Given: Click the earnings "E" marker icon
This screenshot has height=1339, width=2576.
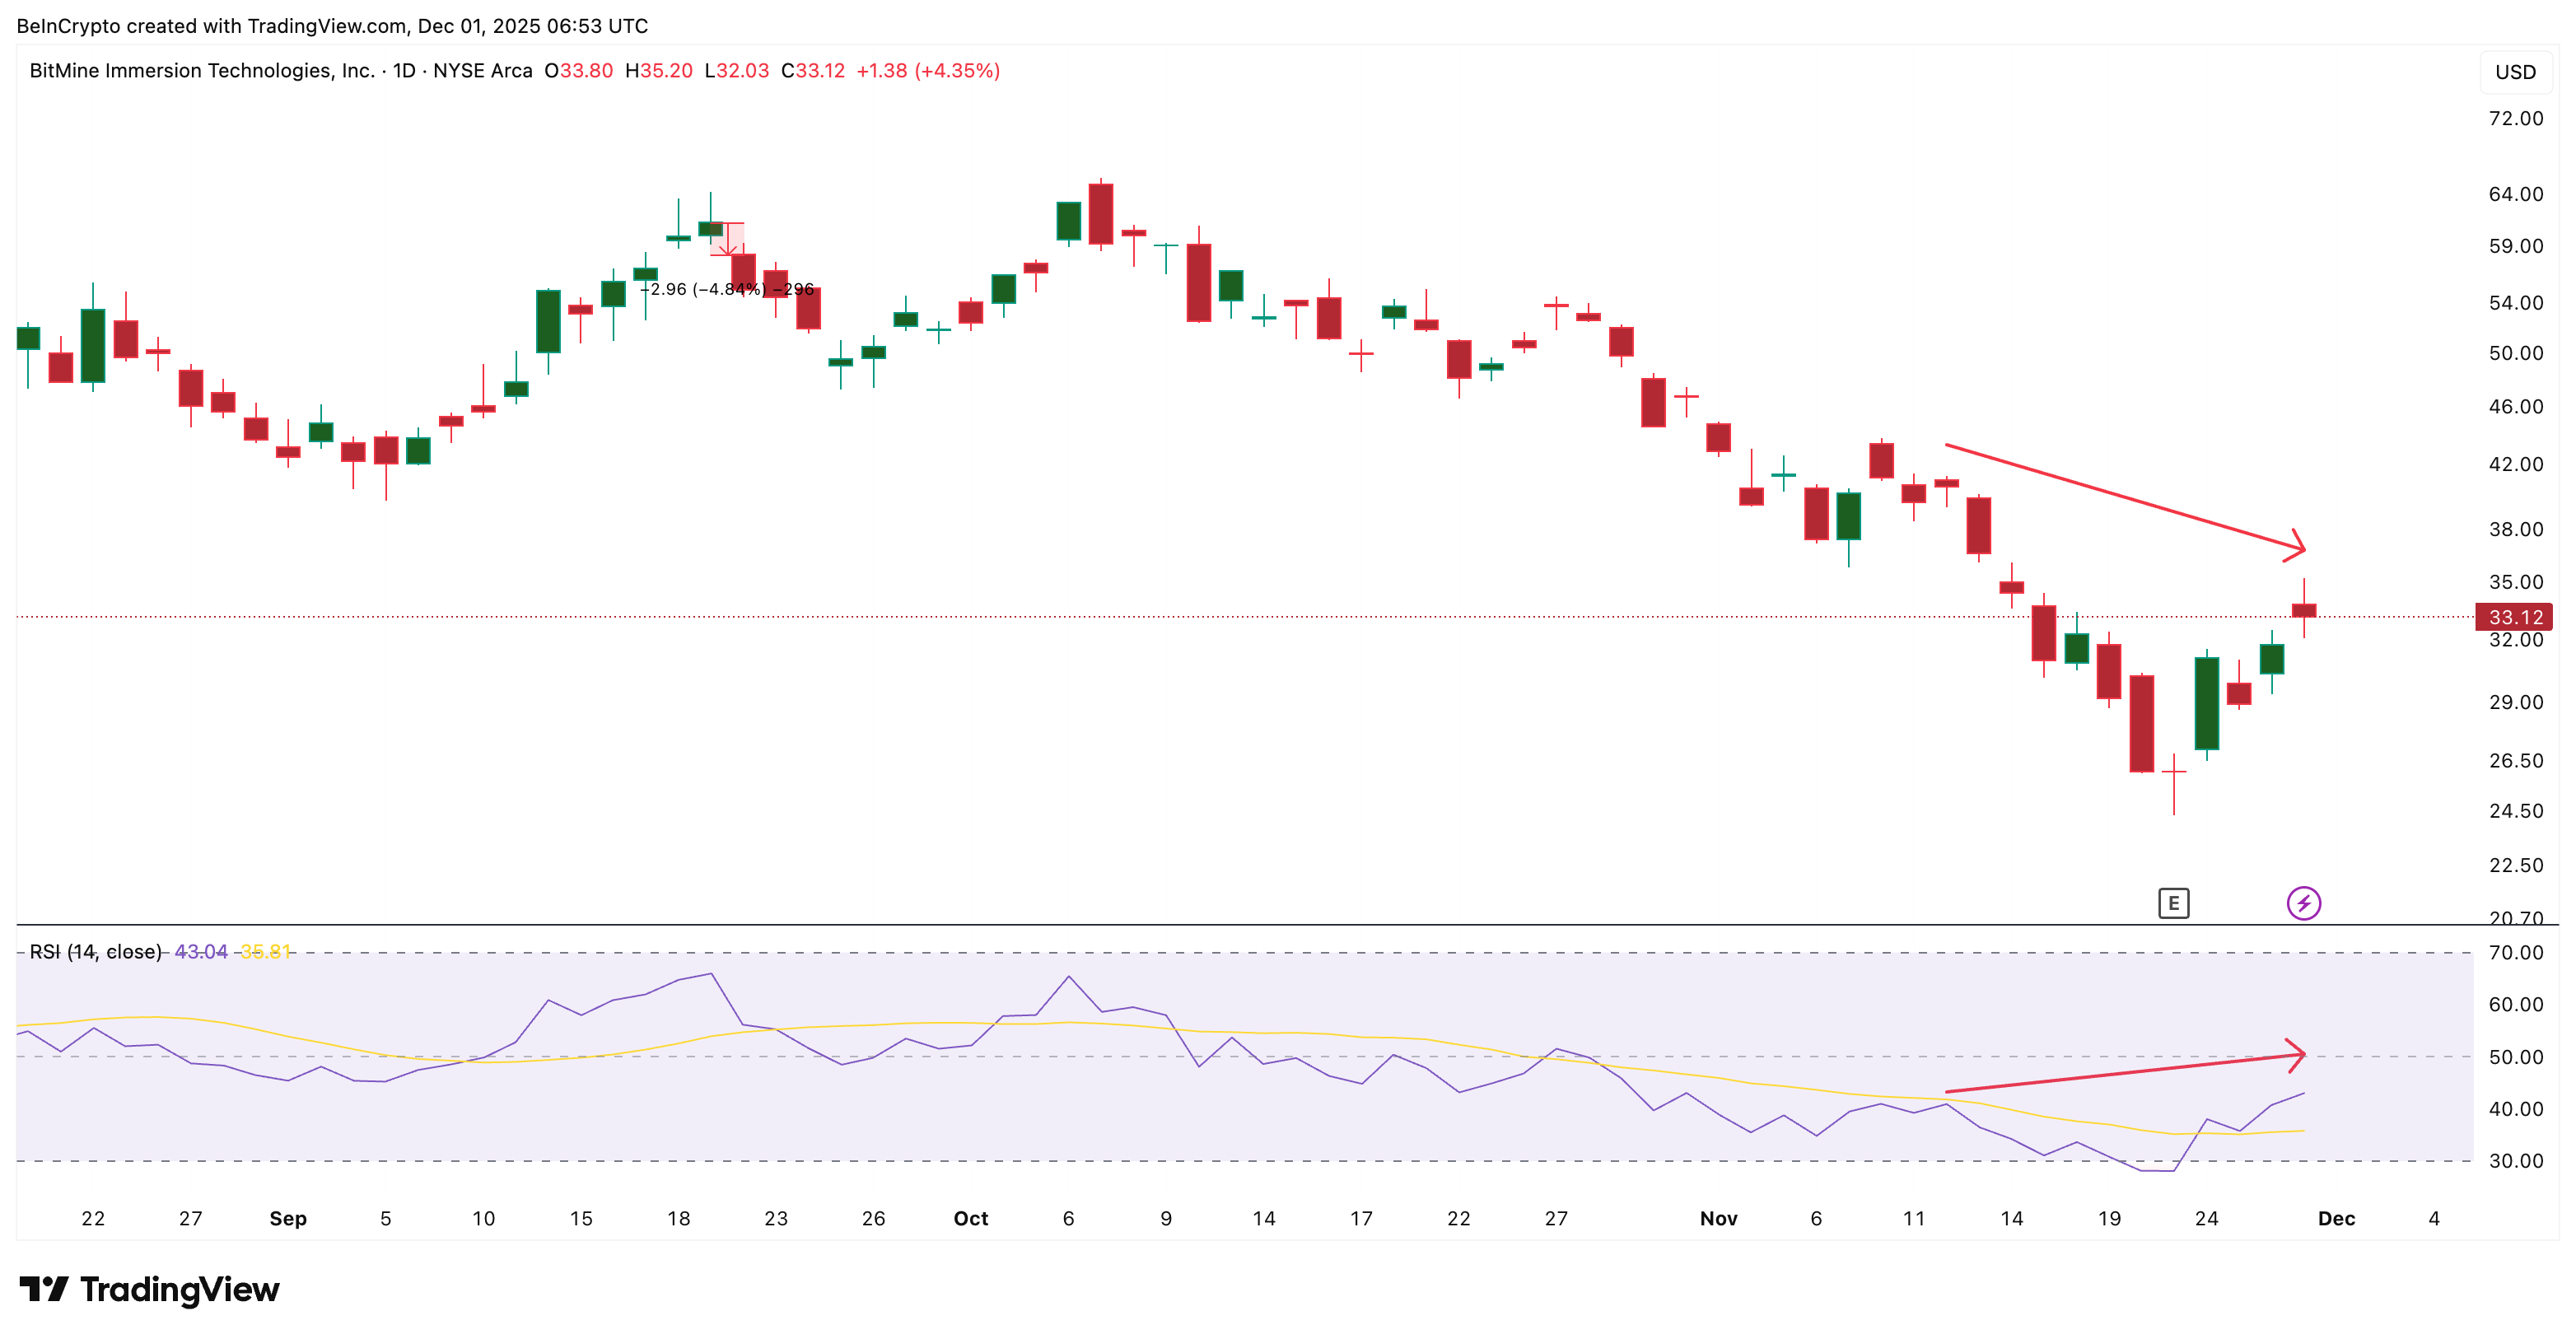Looking at the screenshot, I should [x=2176, y=903].
